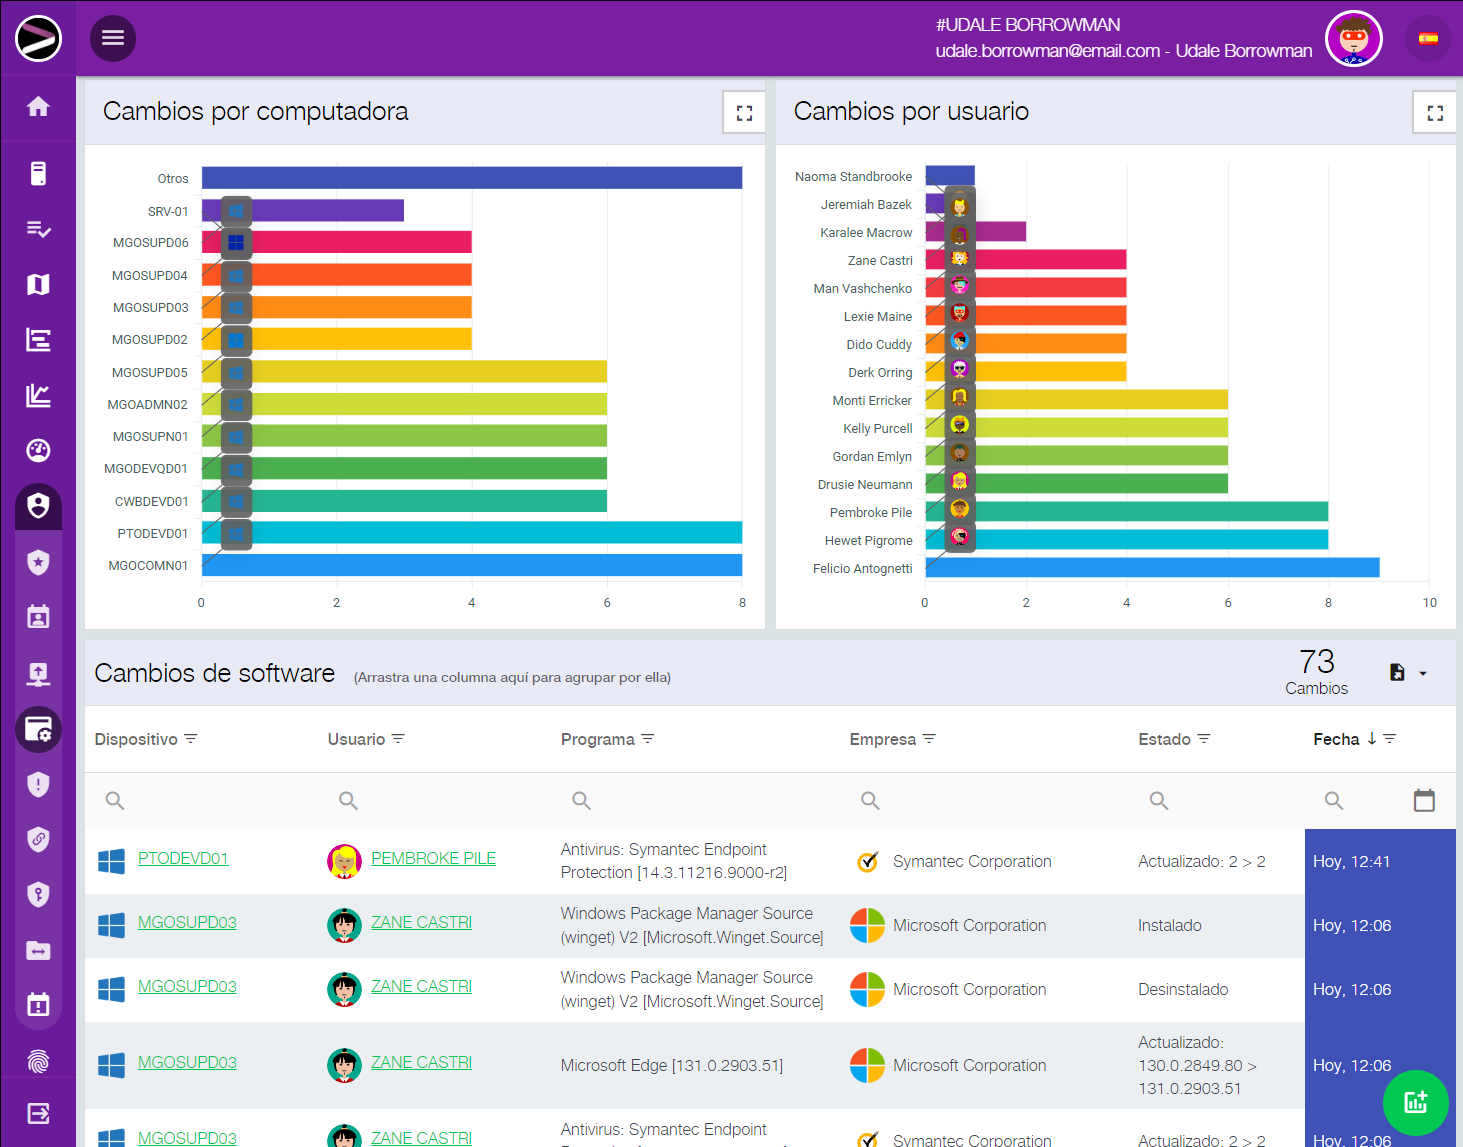Open the Estado column filter menu
This screenshot has width=1463, height=1147.
coord(1204,739)
